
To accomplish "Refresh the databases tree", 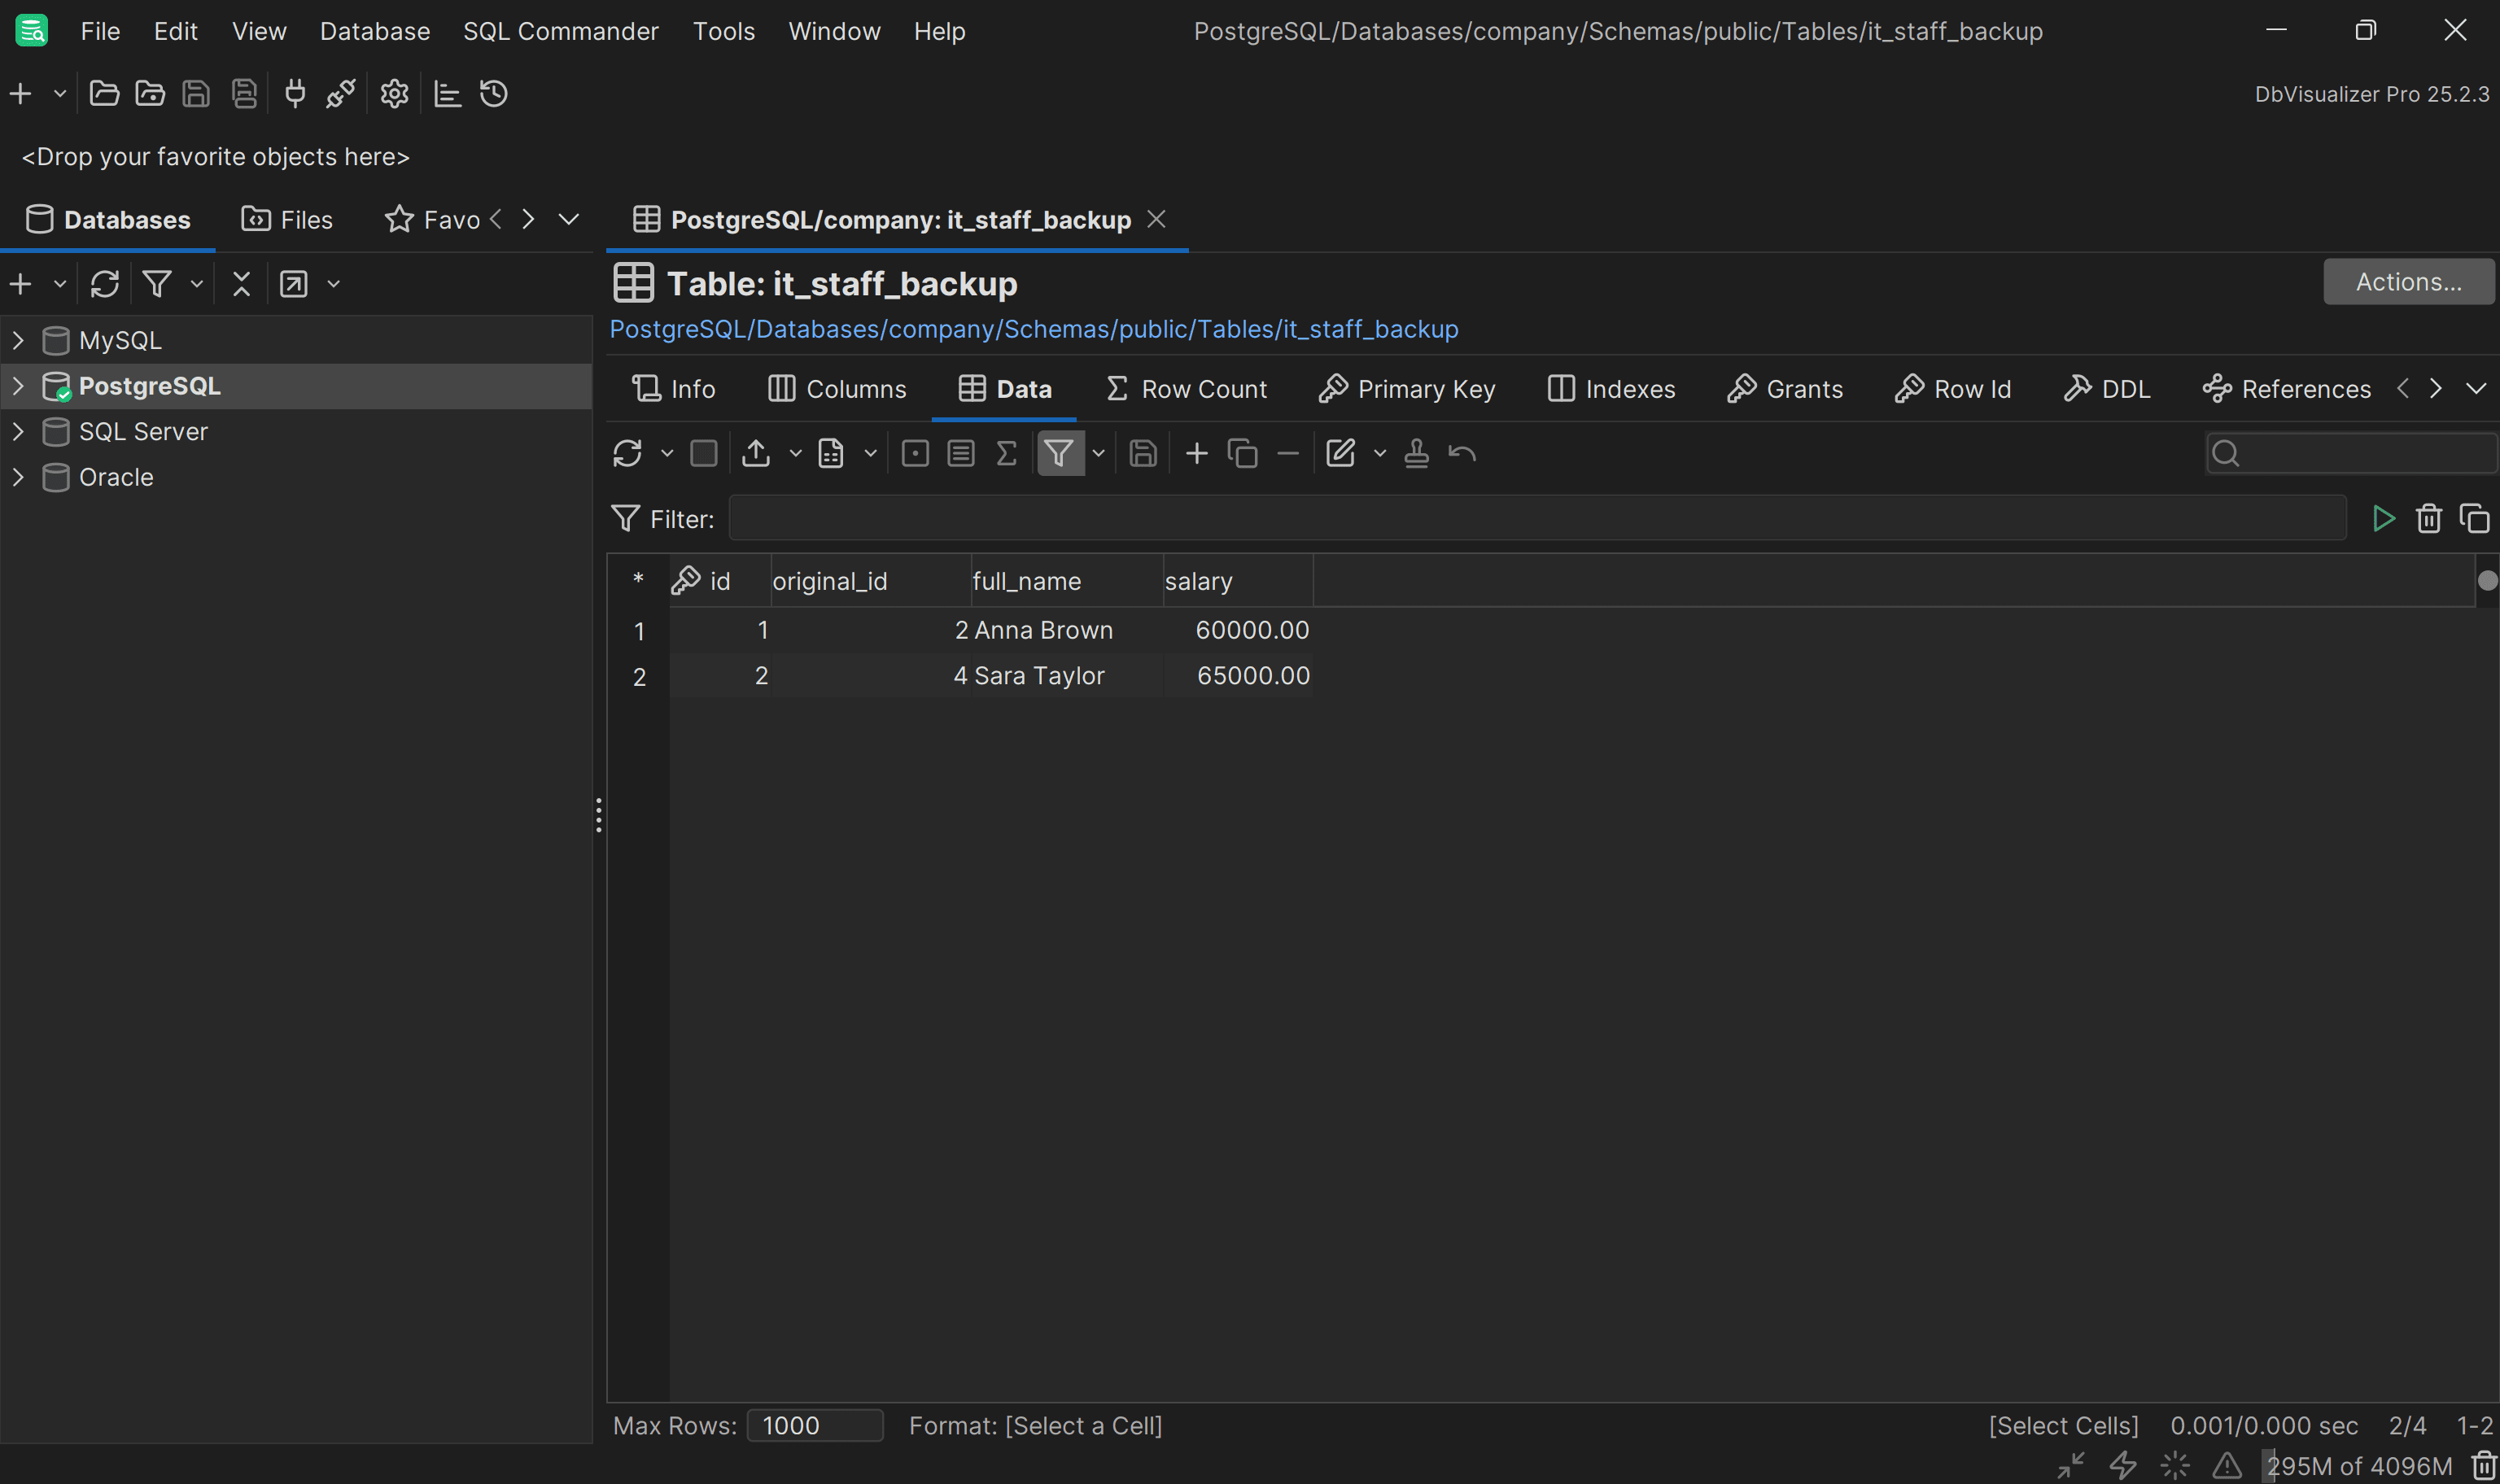I will (105, 284).
